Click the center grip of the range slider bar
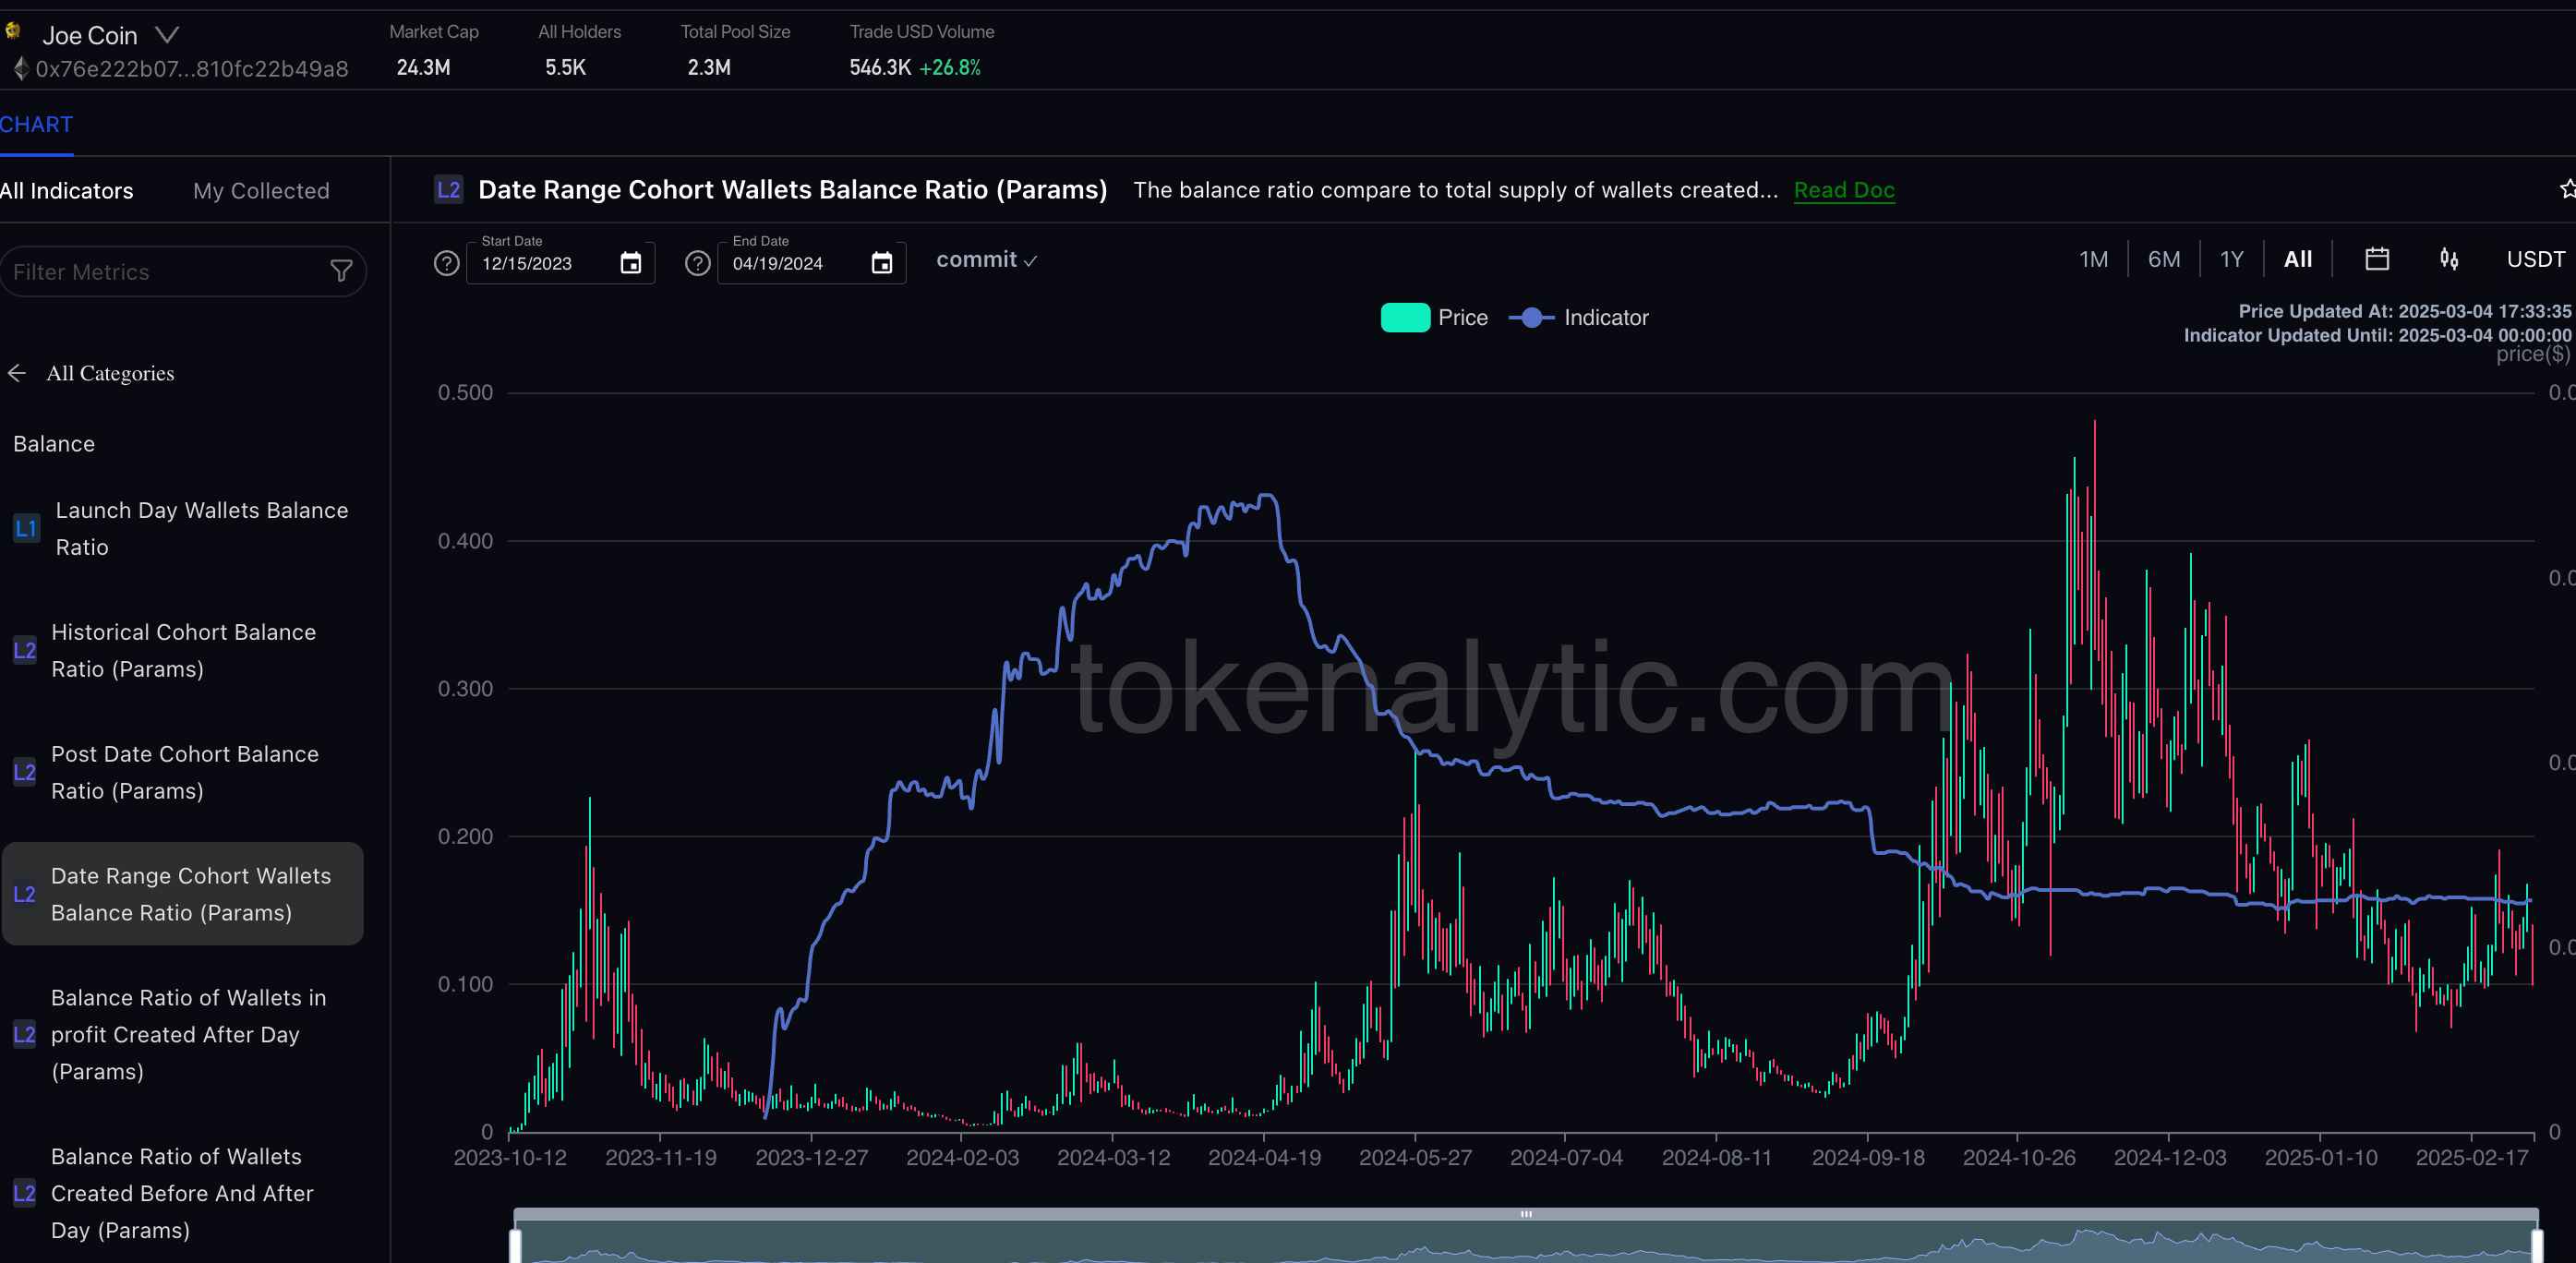 coord(1526,1214)
